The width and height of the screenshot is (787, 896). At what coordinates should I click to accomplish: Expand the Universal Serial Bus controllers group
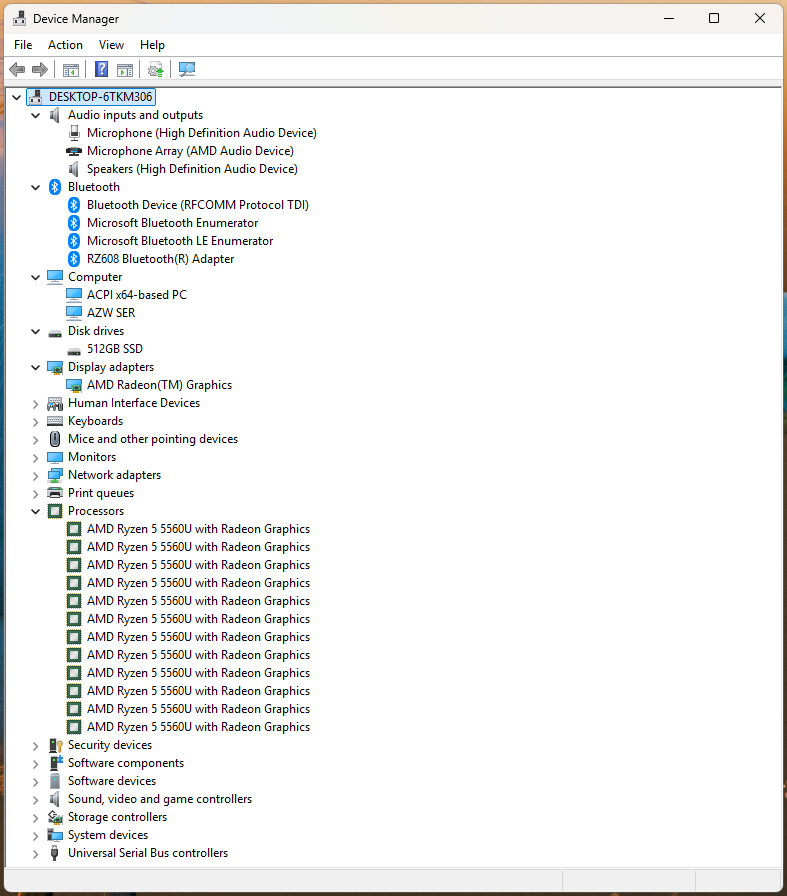coord(35,854)
